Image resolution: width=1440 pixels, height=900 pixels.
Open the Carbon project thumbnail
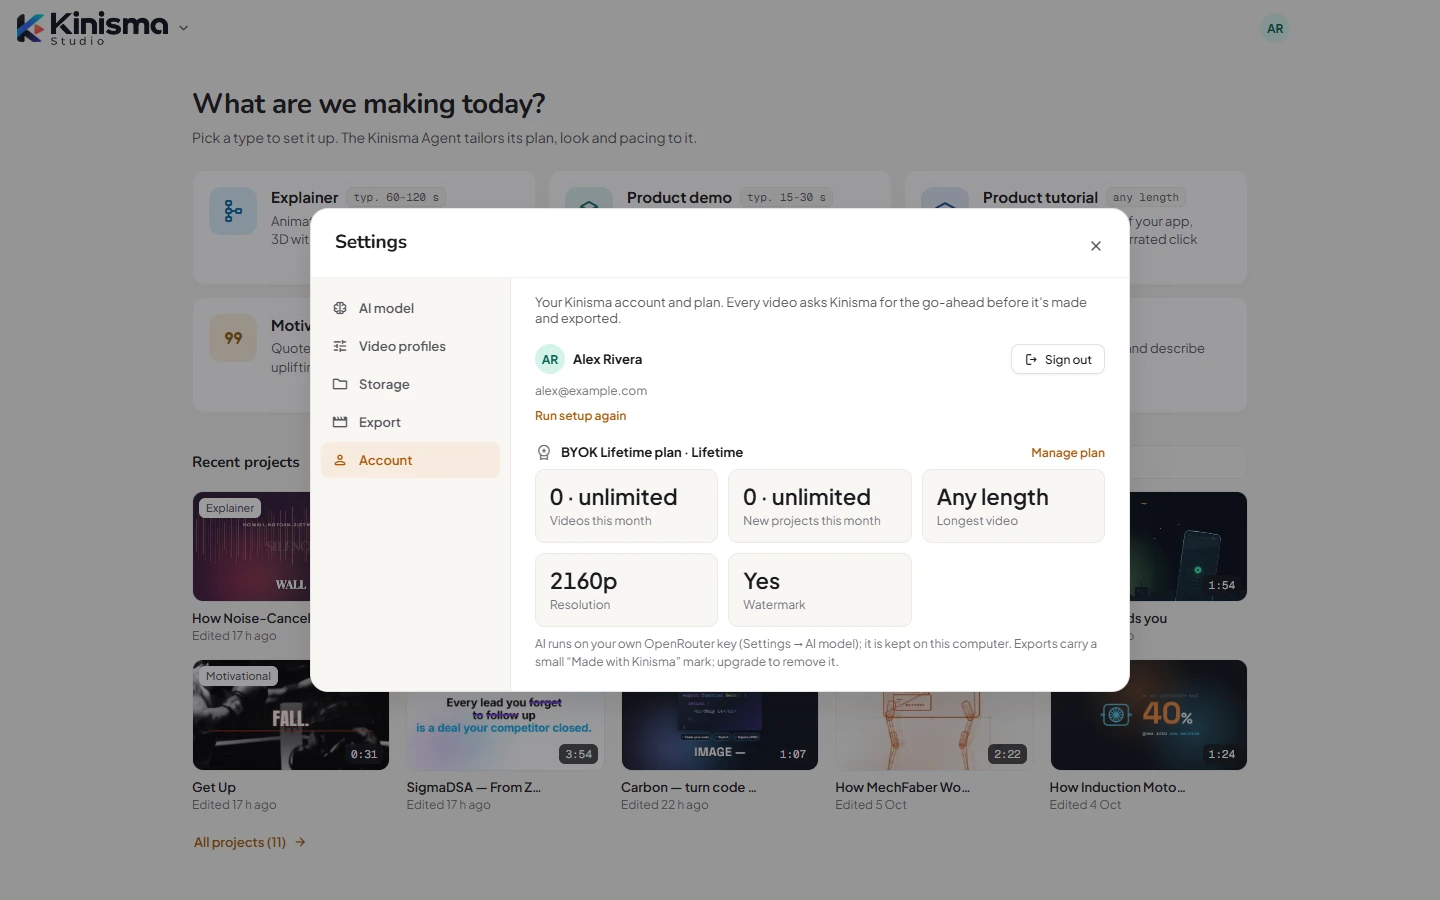[720, 731]
